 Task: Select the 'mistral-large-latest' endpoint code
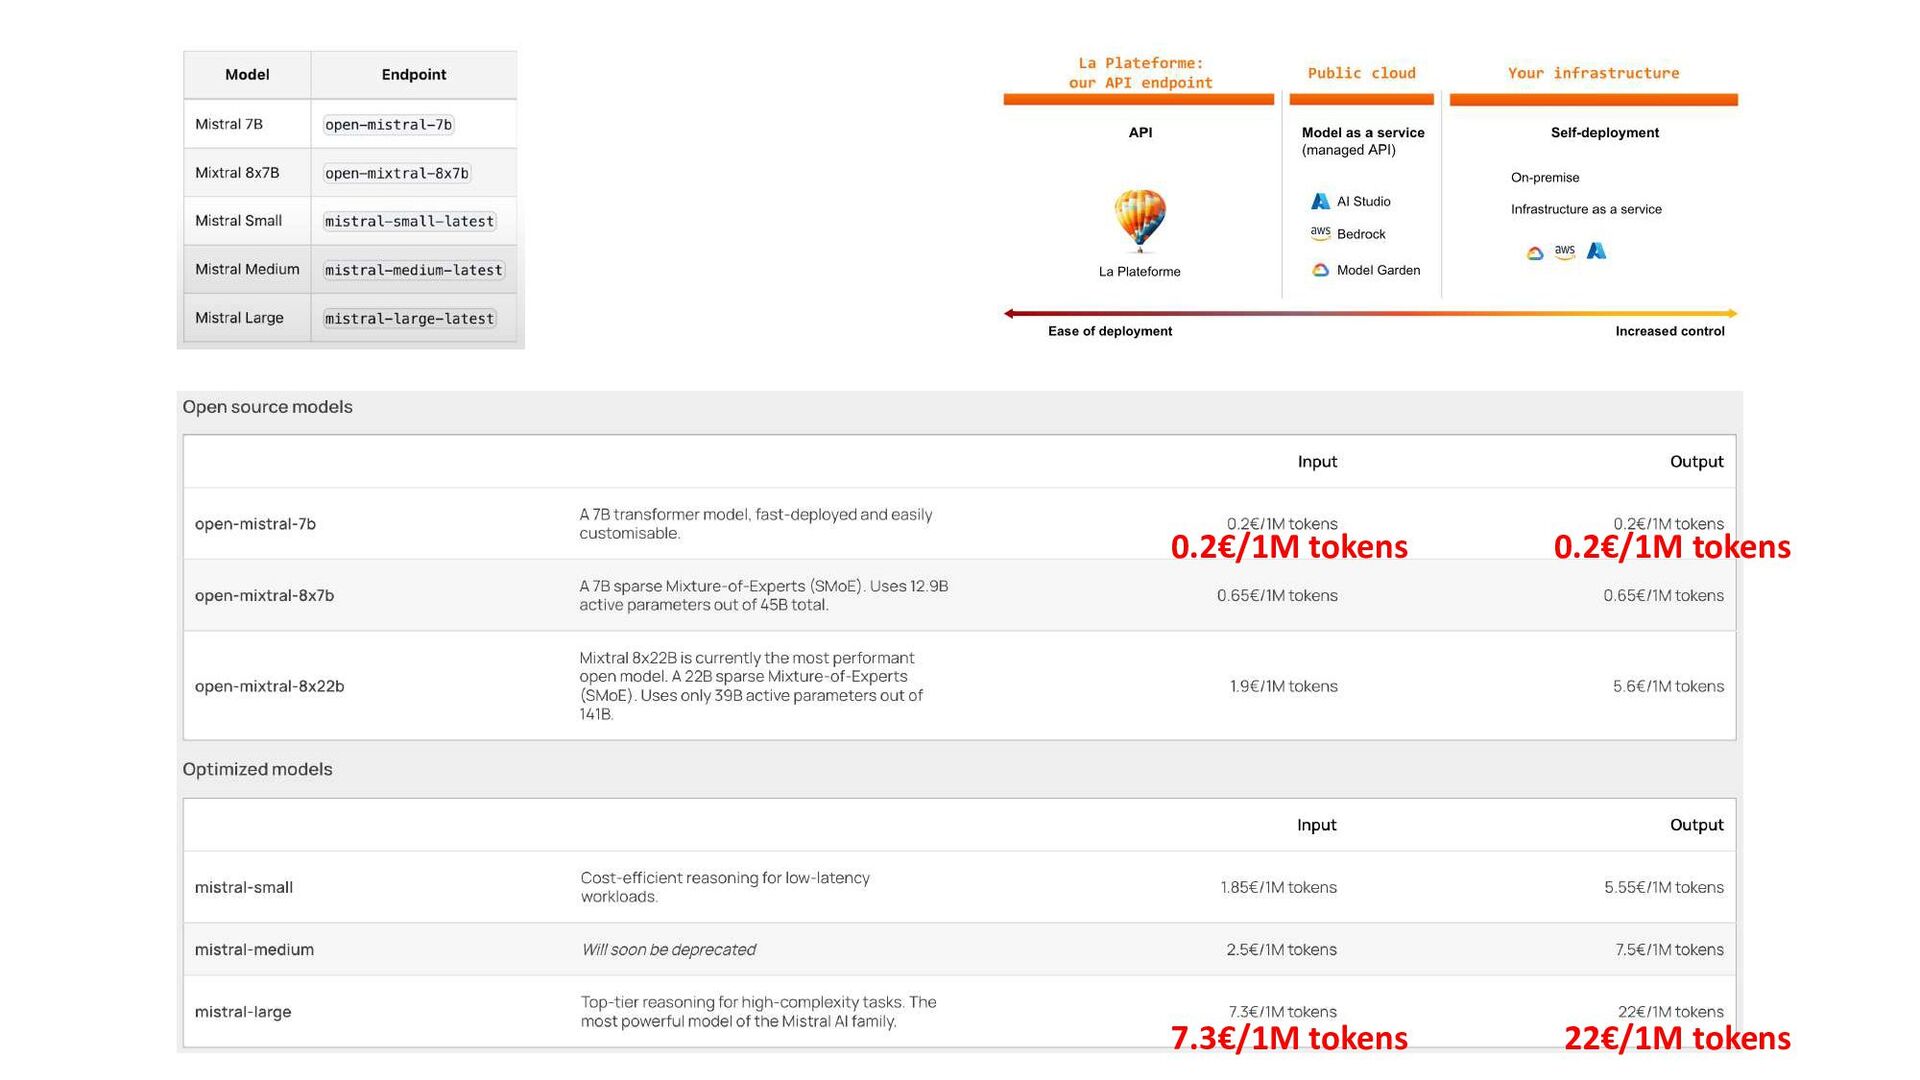(410, 318)
